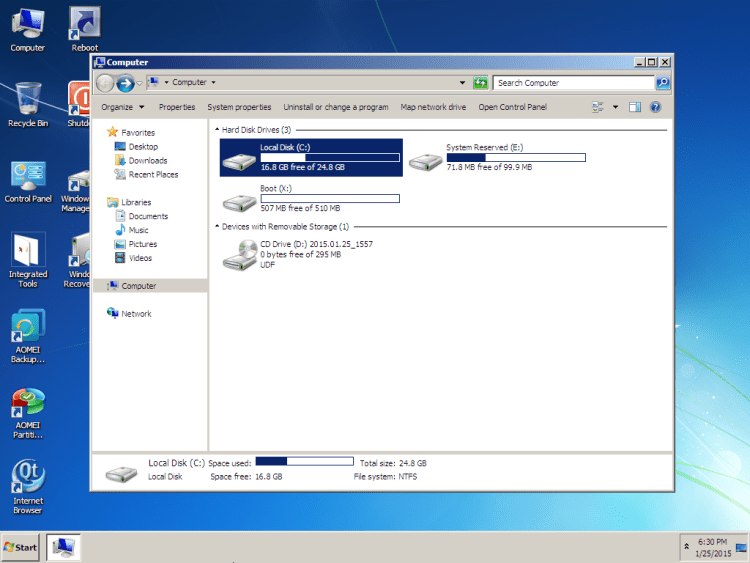The width and height of the screenshot is (750, 563).
Task: Click Uninstall or change a program
Action: click(336, 107)
